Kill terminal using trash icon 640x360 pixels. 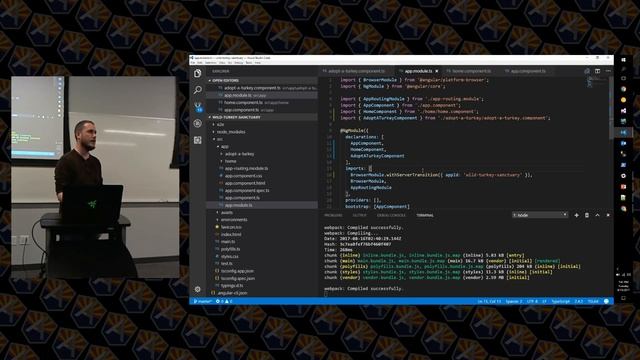coord(587,215)
